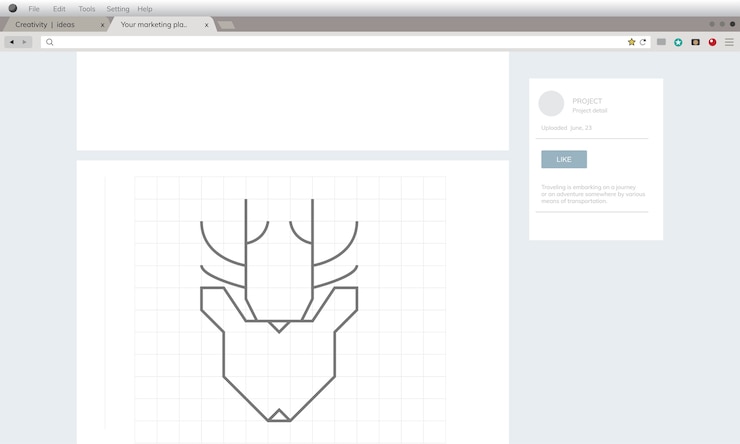The width and height of the screenshot is (740, 444).
Task: Open the red circle extension icon
Action: coord(713,42)
